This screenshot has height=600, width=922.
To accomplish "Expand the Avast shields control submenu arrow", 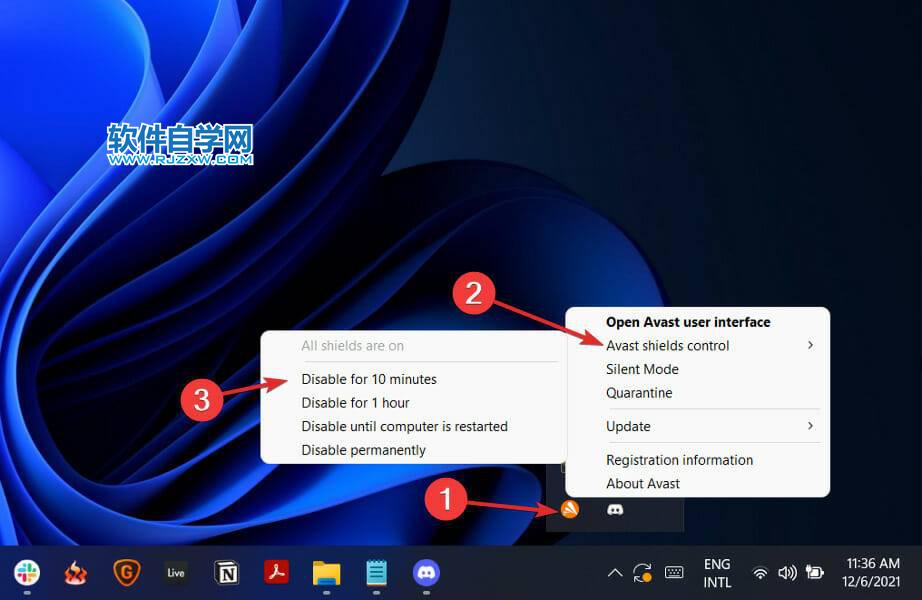I will tap(810, 345).
